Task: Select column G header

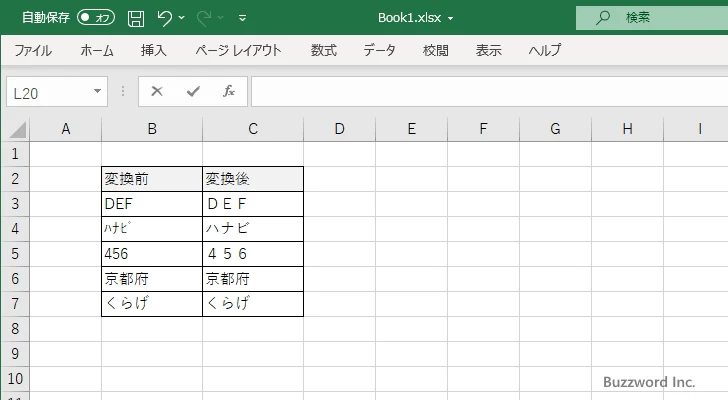Action: pos(555,129)
